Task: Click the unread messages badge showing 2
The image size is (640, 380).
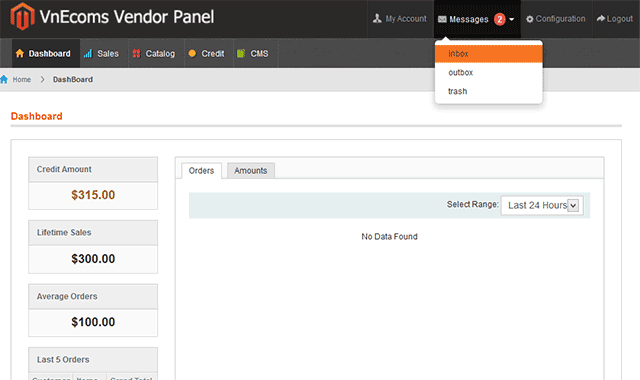Action: click(500, 19)
